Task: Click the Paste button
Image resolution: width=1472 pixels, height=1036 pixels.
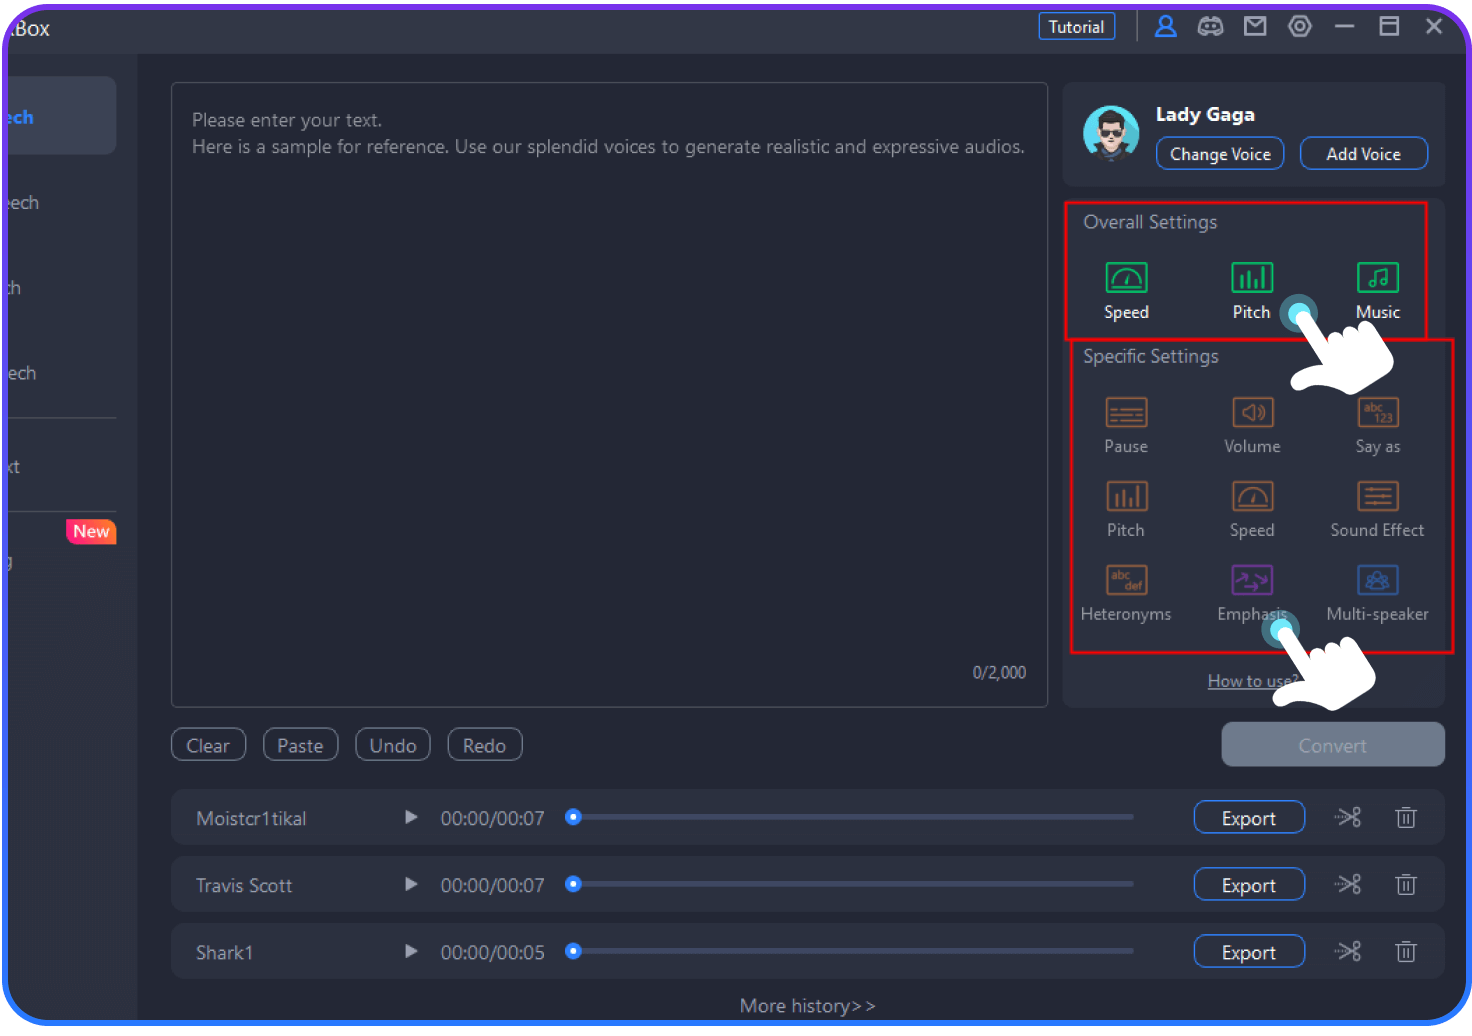Action: 300,745
